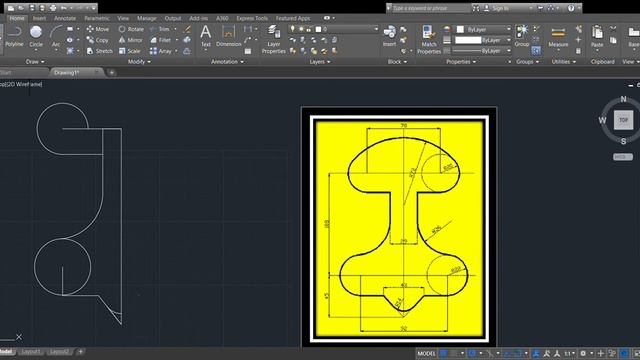The height and width of the screenshot is (360, 640).
Task: Click the Copy tool in Modify
Action: [98, 40]
